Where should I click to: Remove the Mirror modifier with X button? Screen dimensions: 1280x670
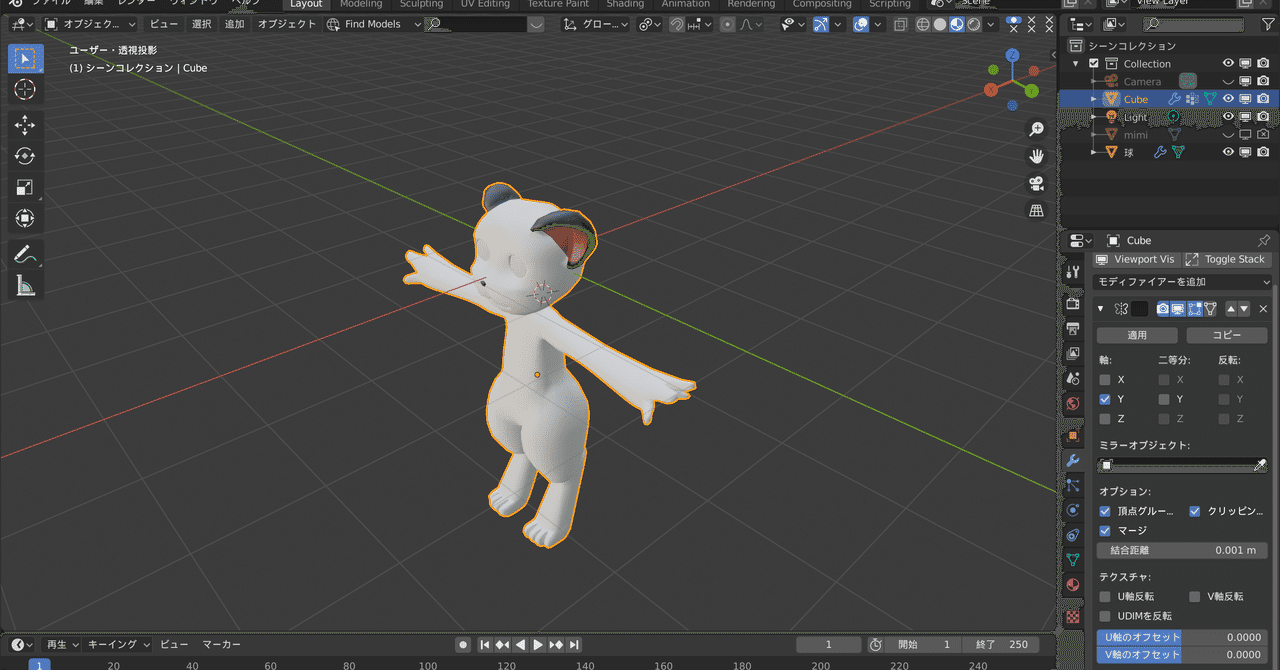point(1263,309)
